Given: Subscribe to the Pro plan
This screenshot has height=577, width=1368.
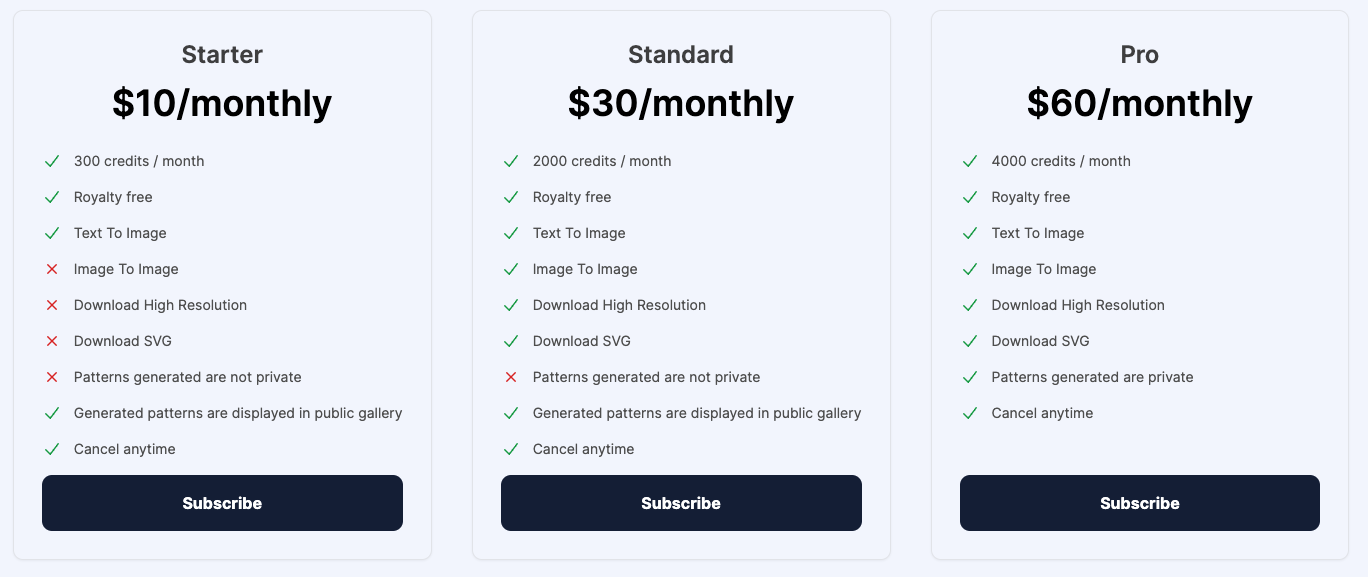Looking at the screenshot, I should pyautogui.click(x=1139, y=503).
